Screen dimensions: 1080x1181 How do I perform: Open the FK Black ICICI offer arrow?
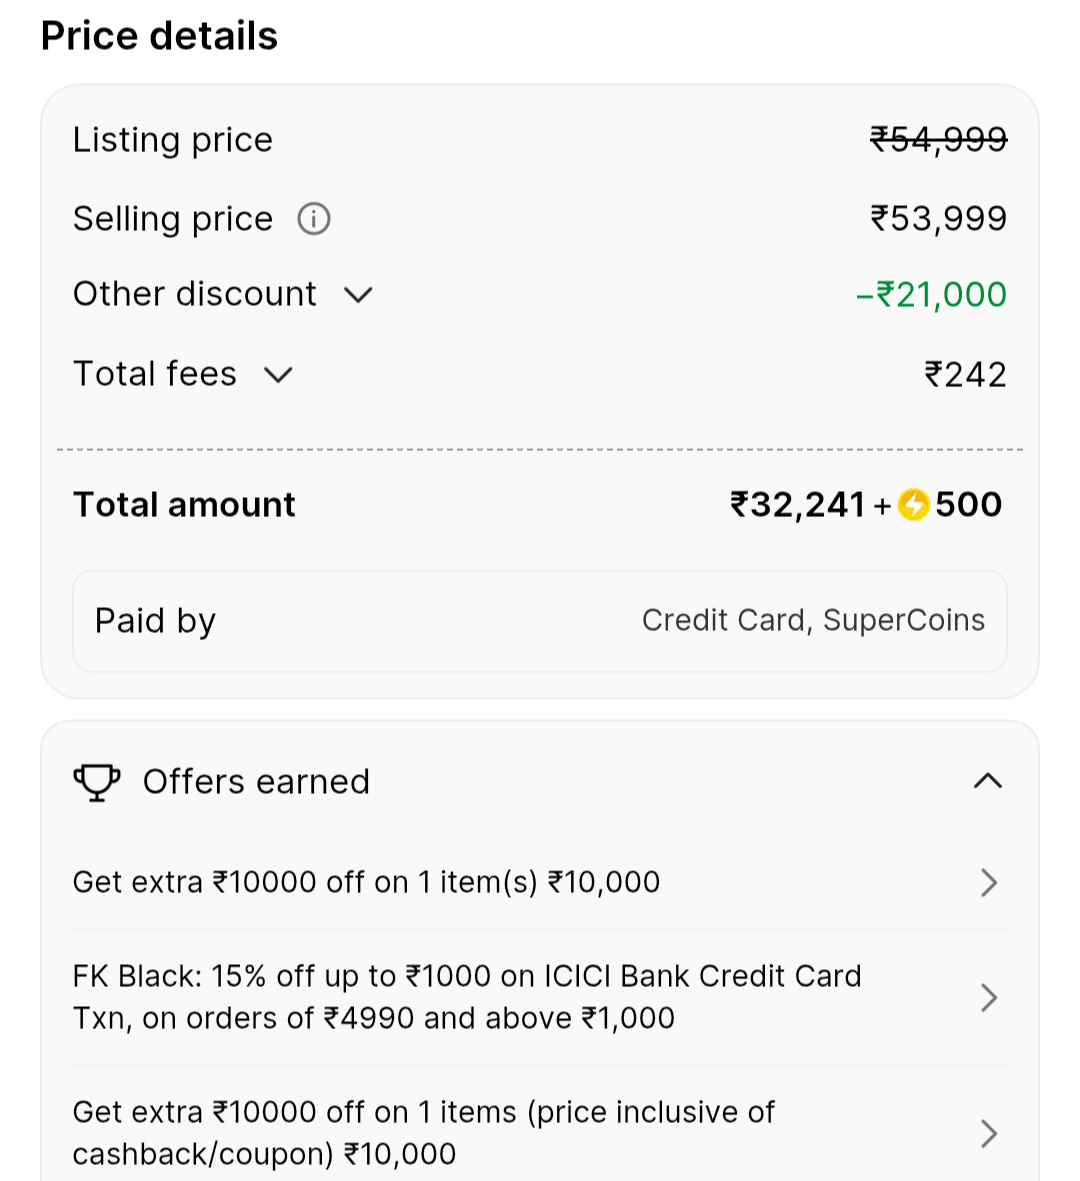(x=989, y=997)
